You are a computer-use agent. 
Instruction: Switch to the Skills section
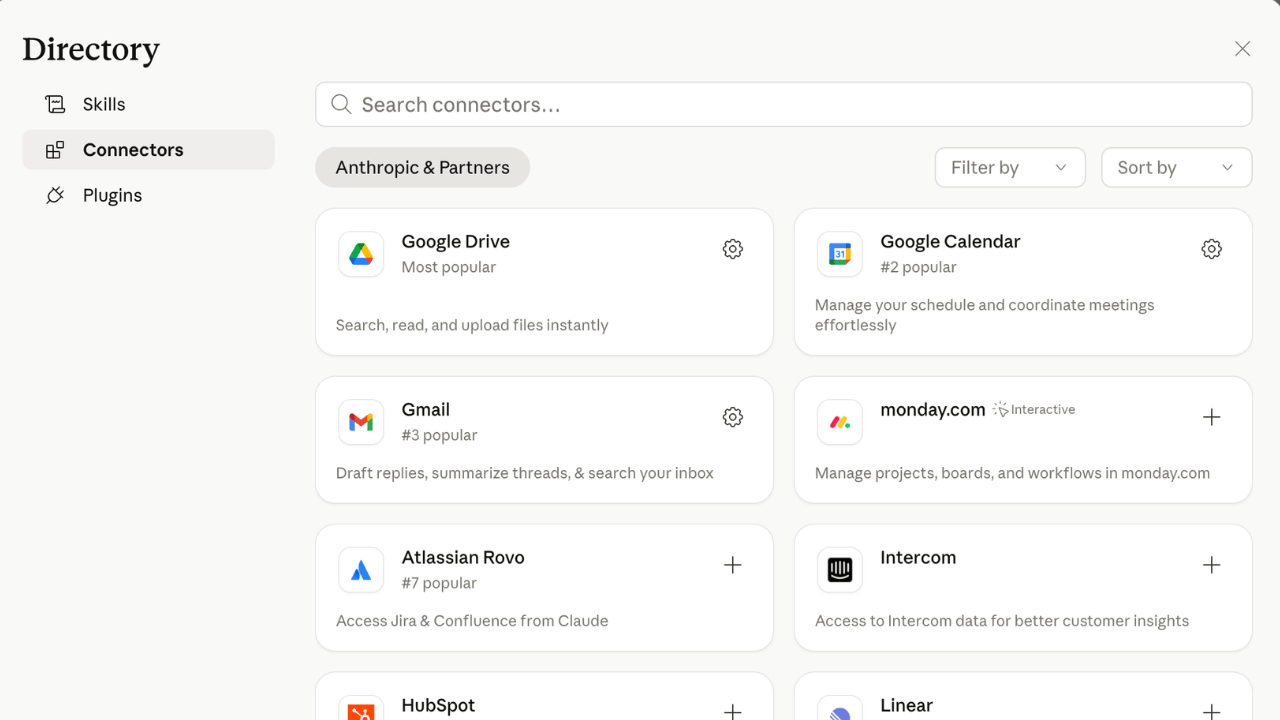(148, 104)
